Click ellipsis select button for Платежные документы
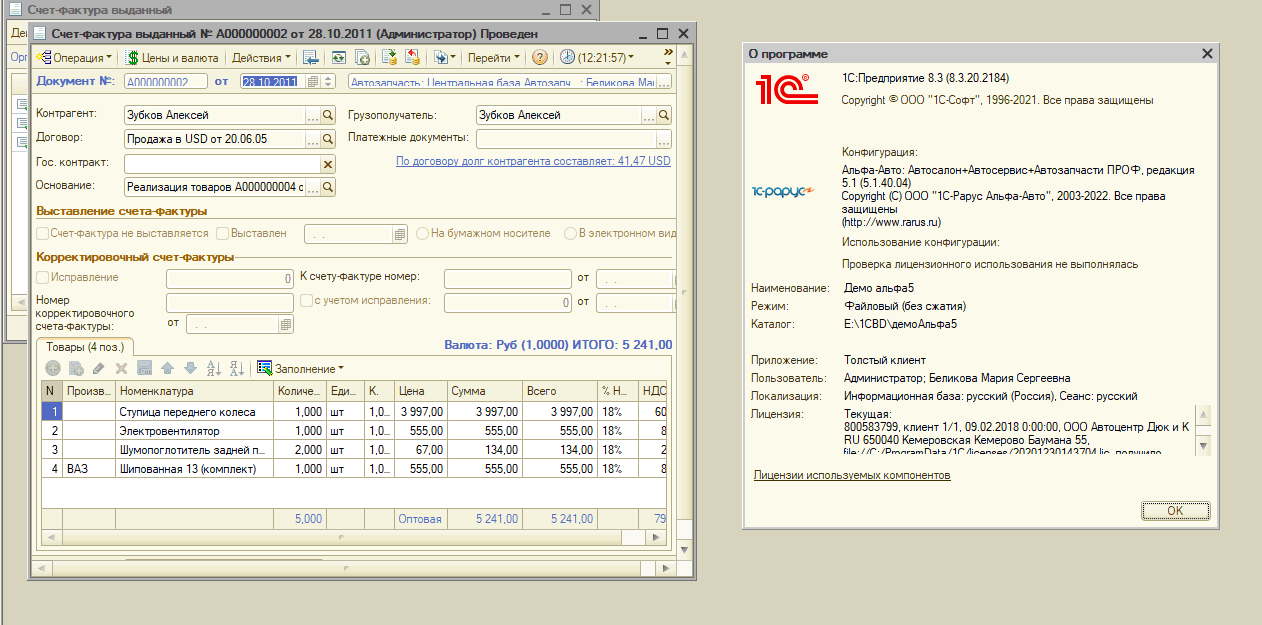 pyautogui.click(x=664, y=139)
